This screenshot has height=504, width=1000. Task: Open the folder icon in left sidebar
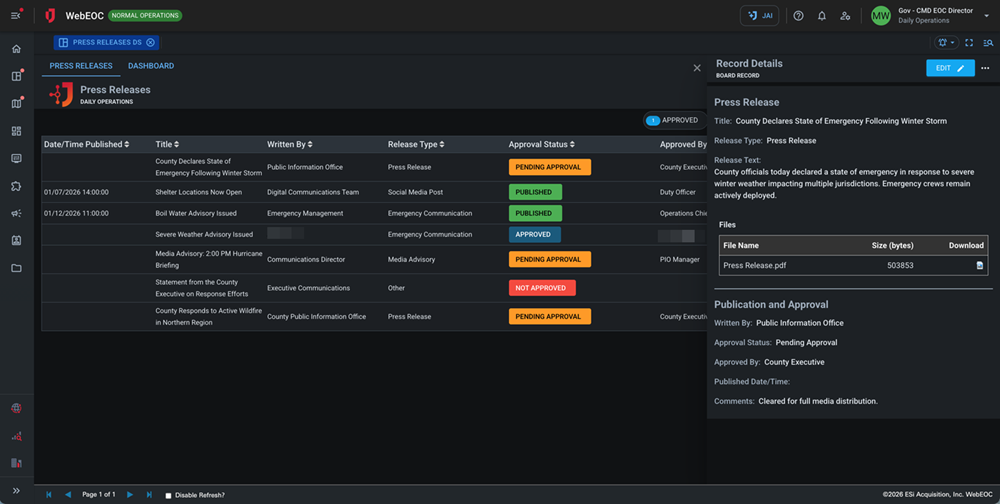click(x=16, y=268)
